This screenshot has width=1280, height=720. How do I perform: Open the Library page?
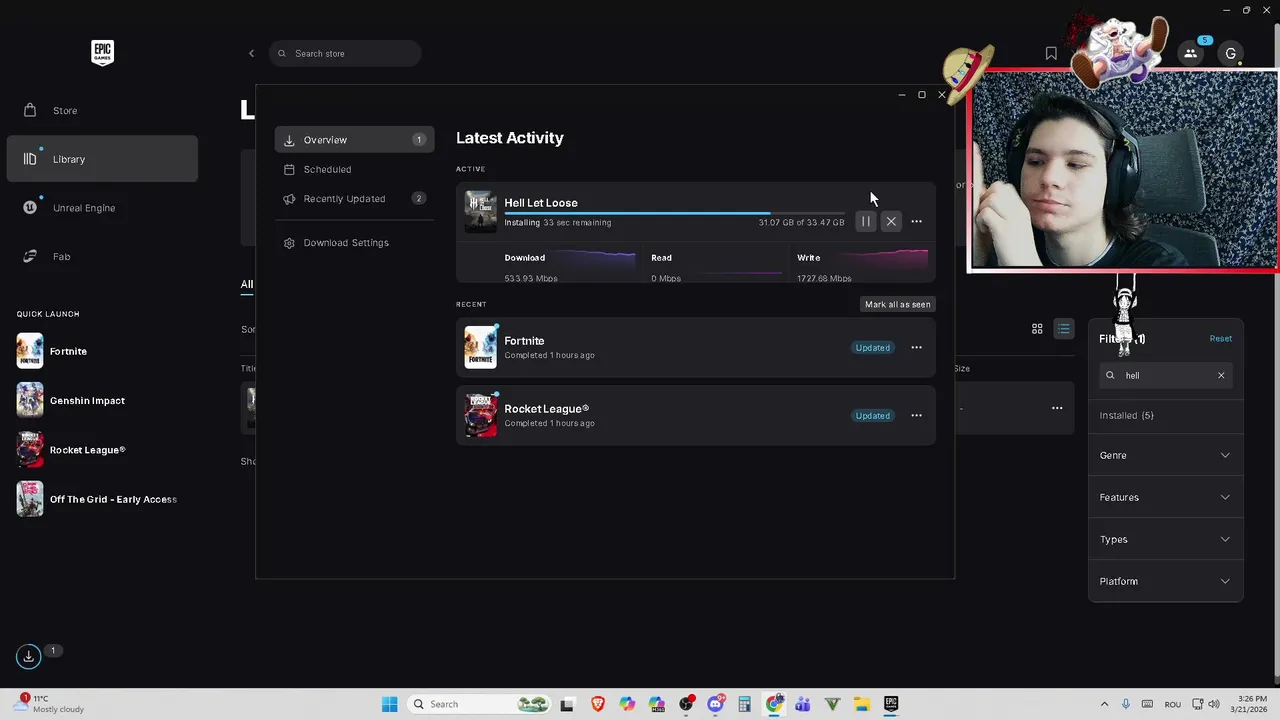102,159
